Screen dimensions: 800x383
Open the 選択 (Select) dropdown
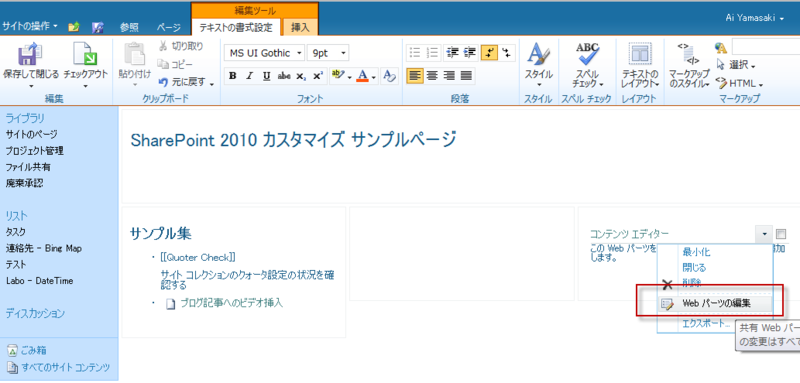click(736, 65)
